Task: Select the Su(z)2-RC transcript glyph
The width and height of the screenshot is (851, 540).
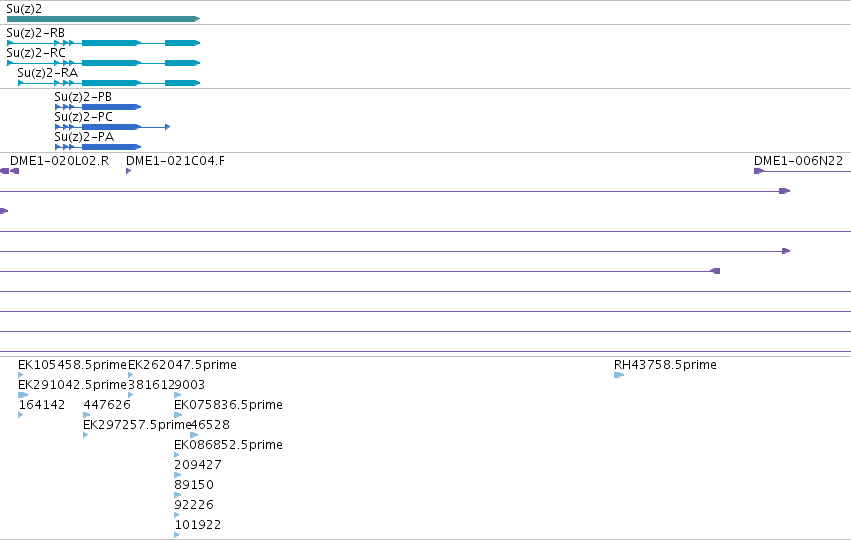Action: click(103, 63)
